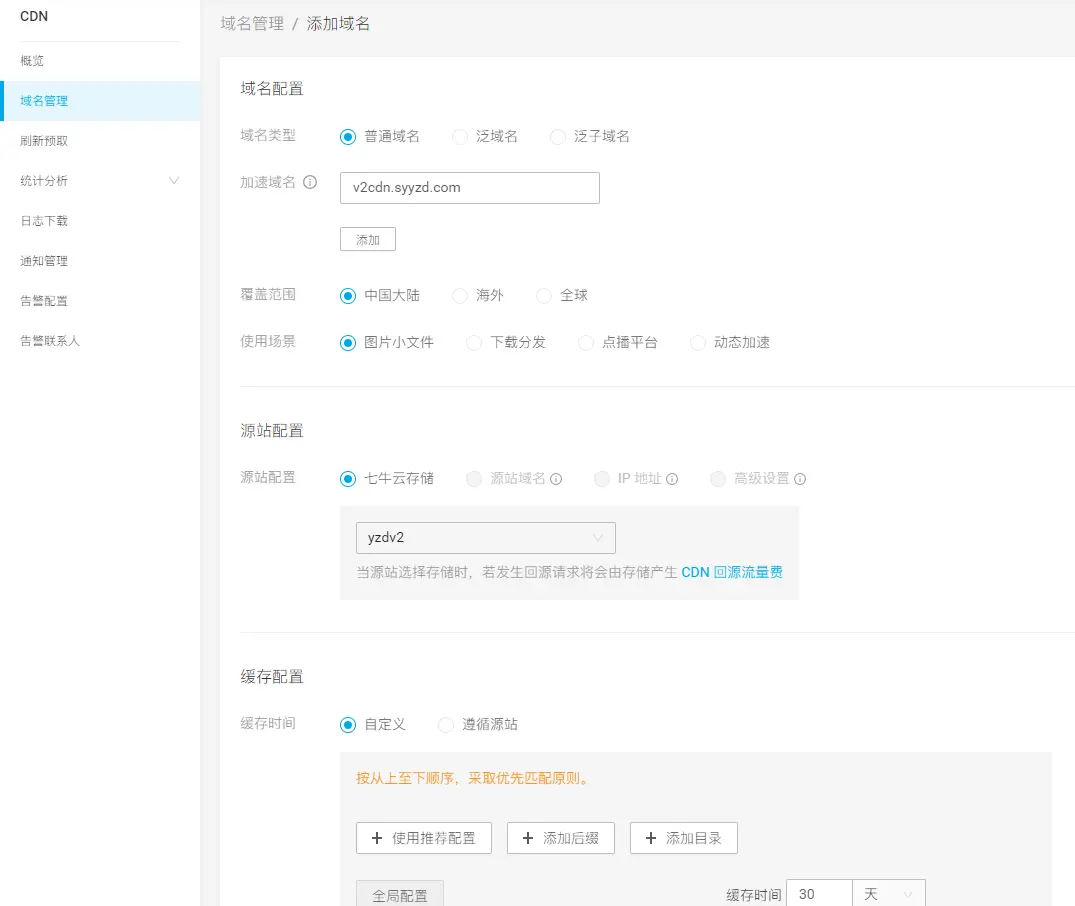This screenshot has width=1075, height=906.
Task: Click 域名管理 breadcrumb link
Action: pyautogui.click(x=252, y=23)
